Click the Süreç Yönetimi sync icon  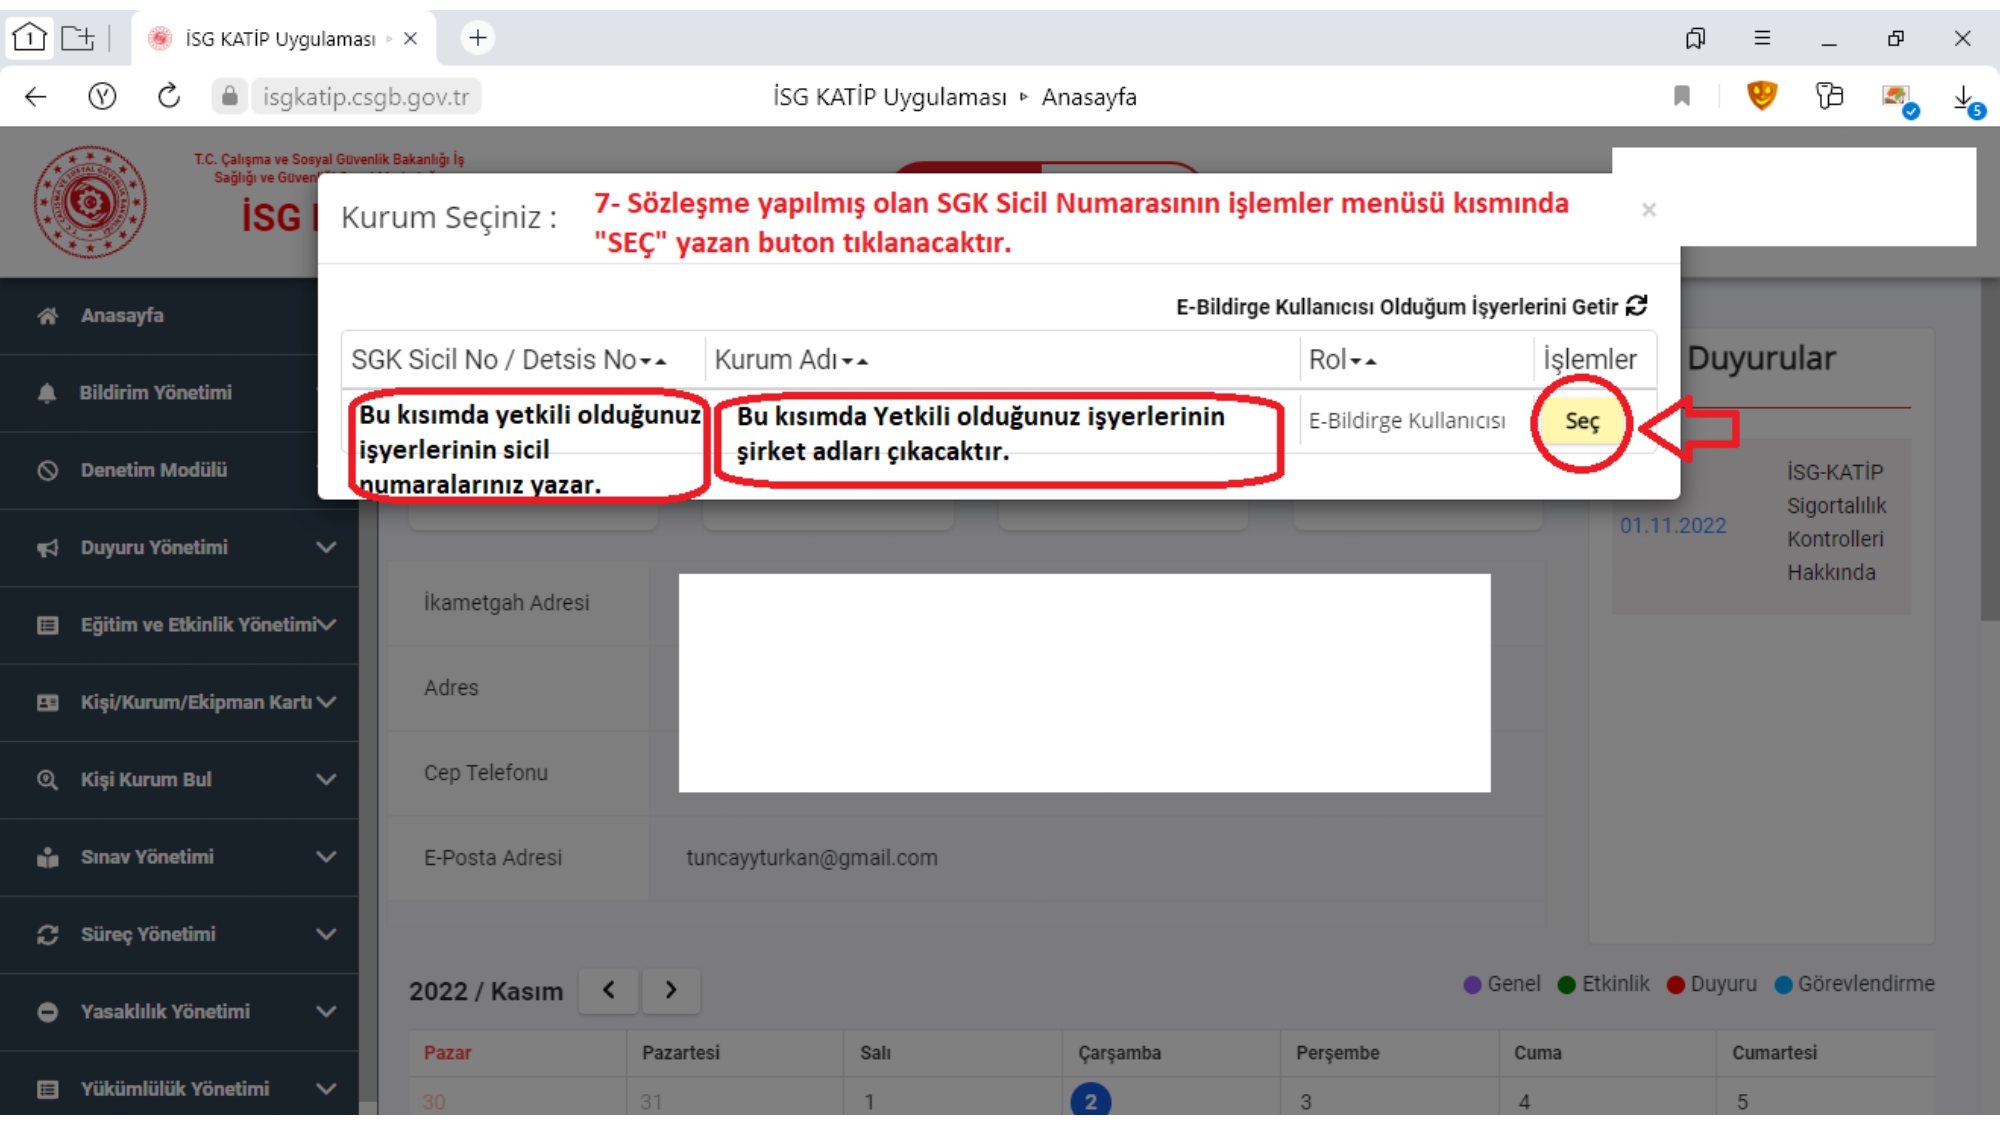click(47, 935)
